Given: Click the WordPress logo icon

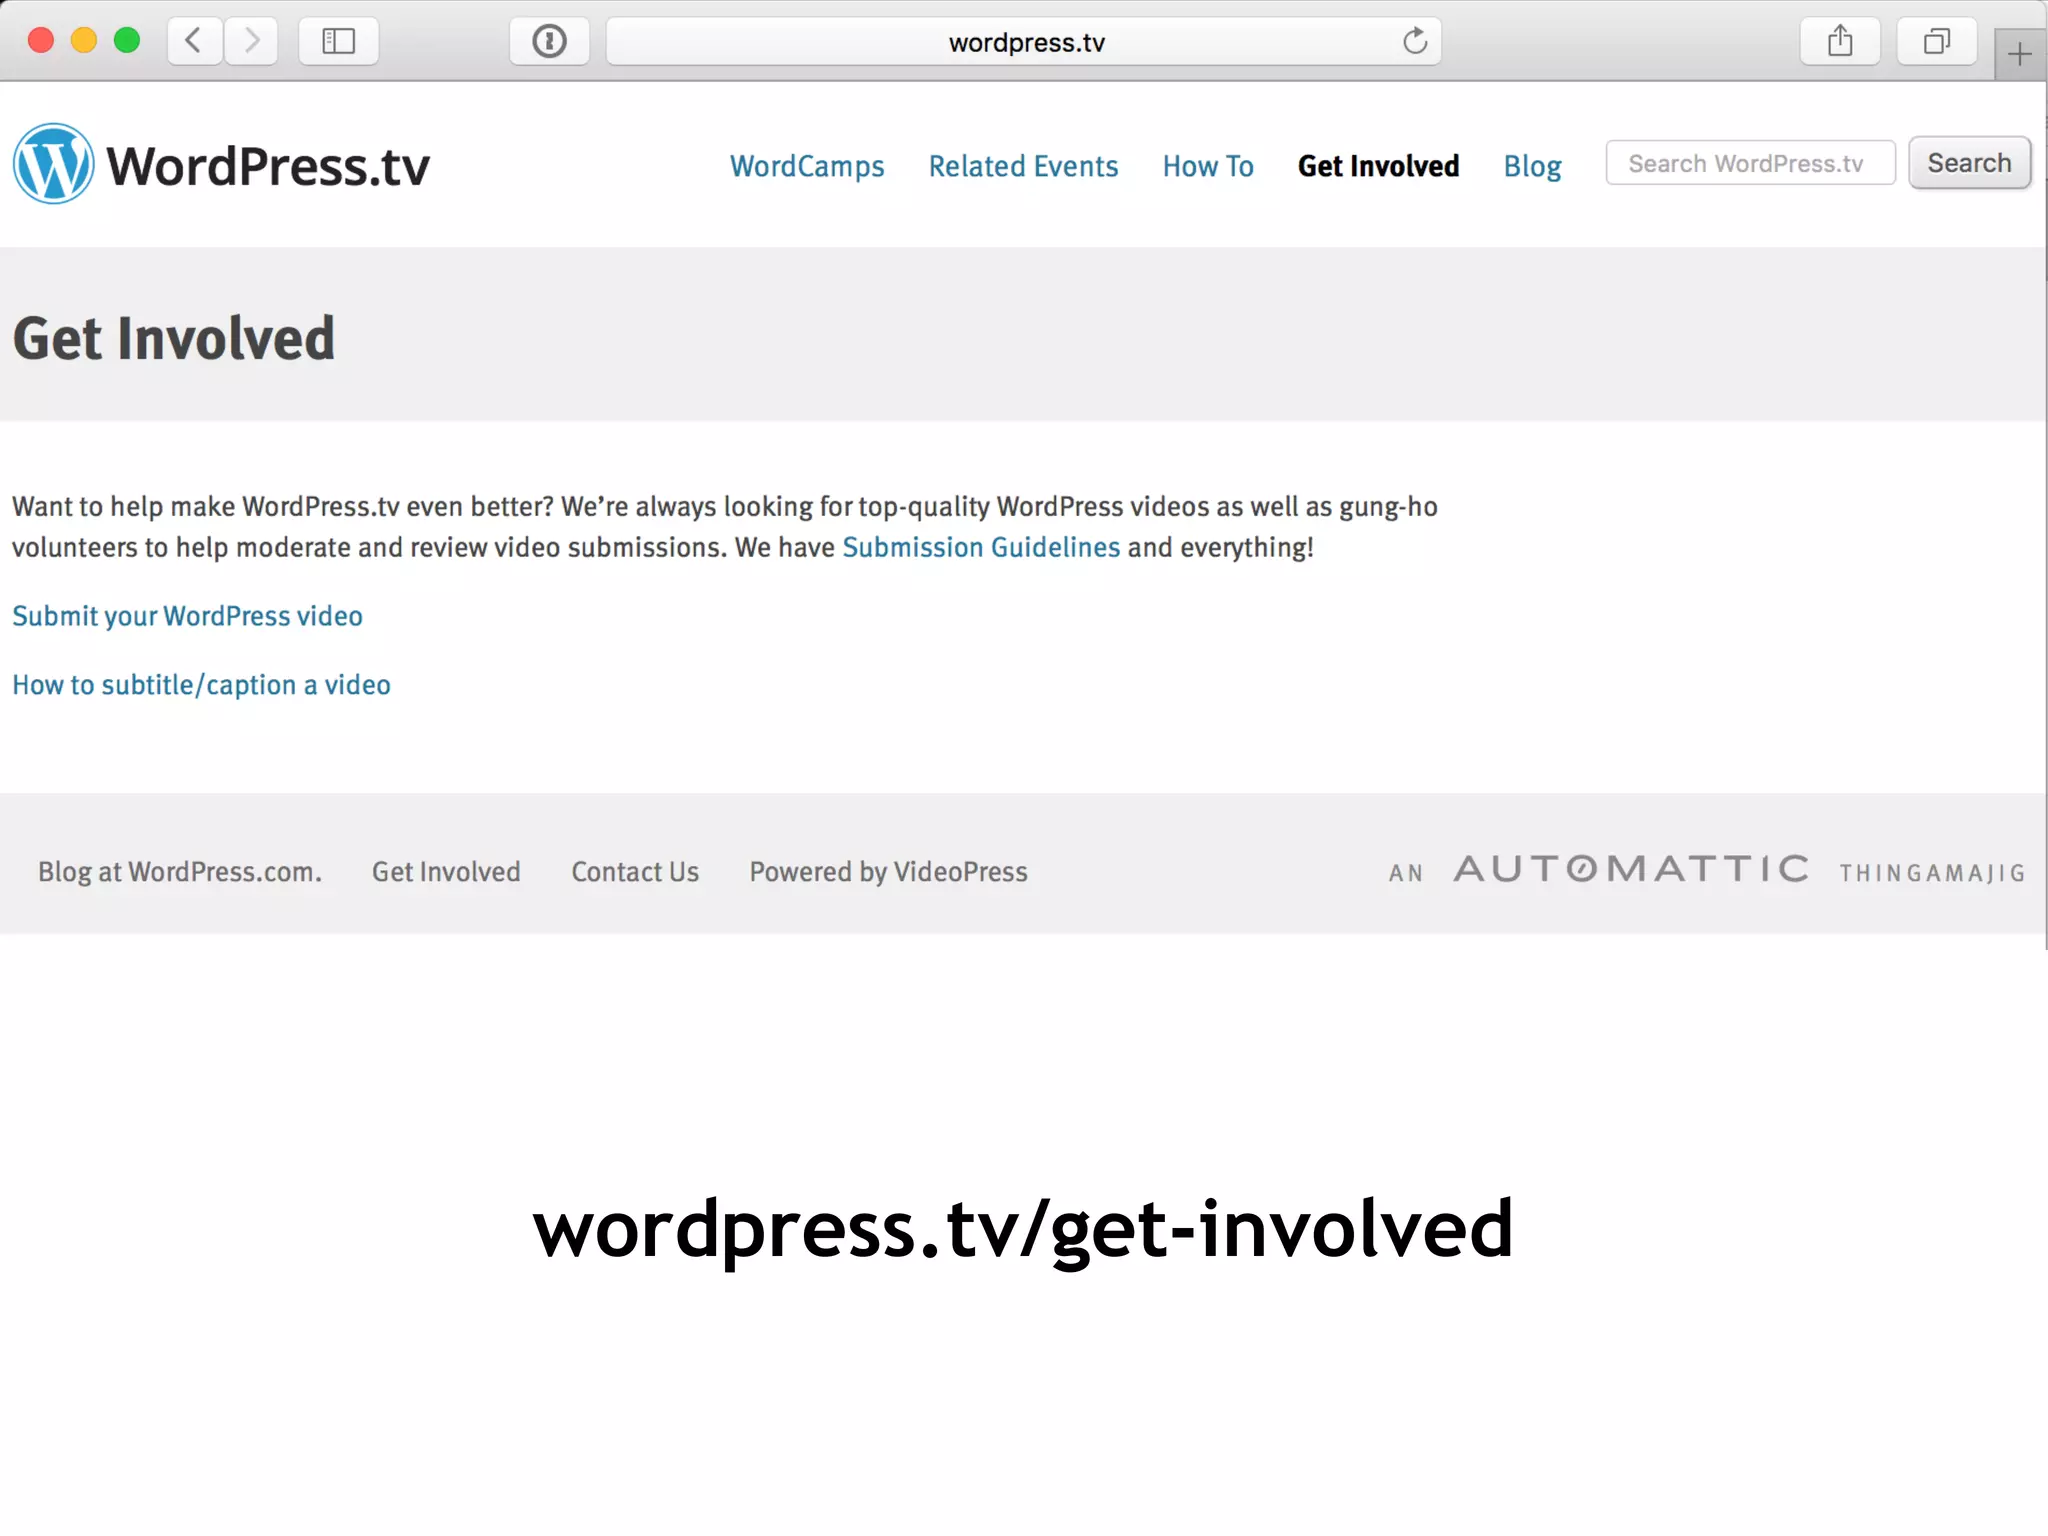Looking at the screenshot, I should 53,164.
